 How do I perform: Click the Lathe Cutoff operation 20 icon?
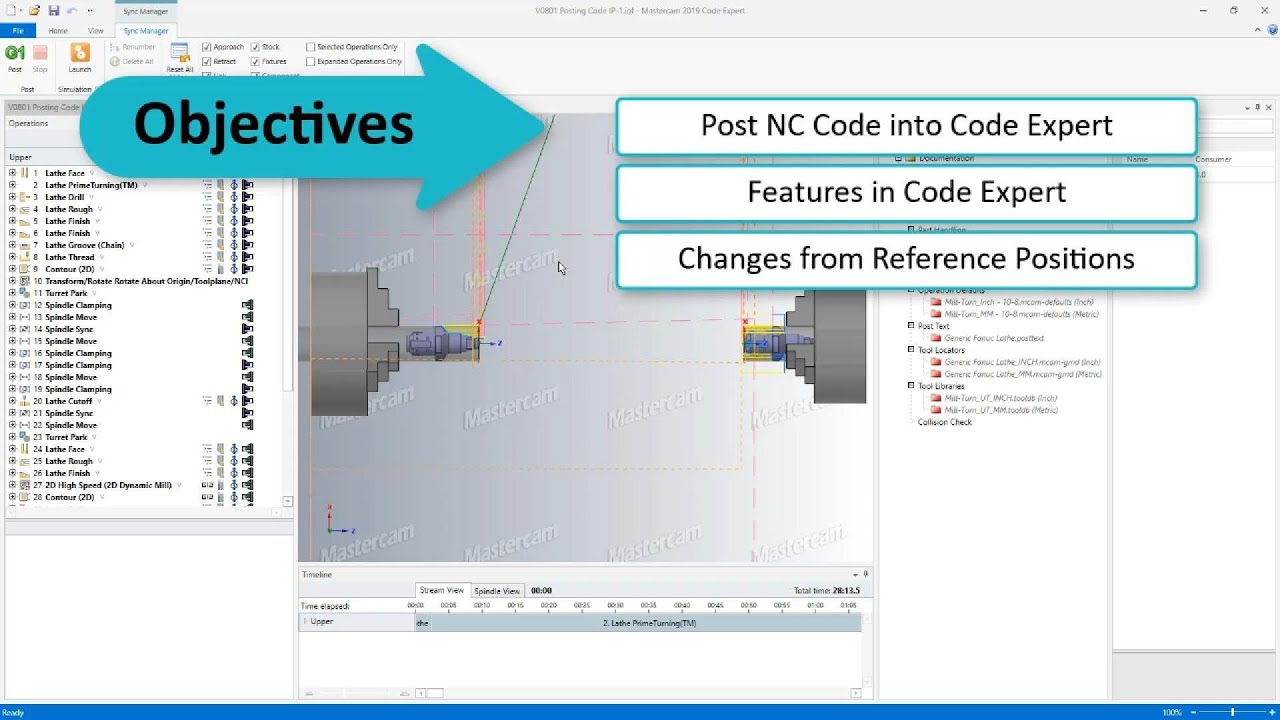point(25,401)
